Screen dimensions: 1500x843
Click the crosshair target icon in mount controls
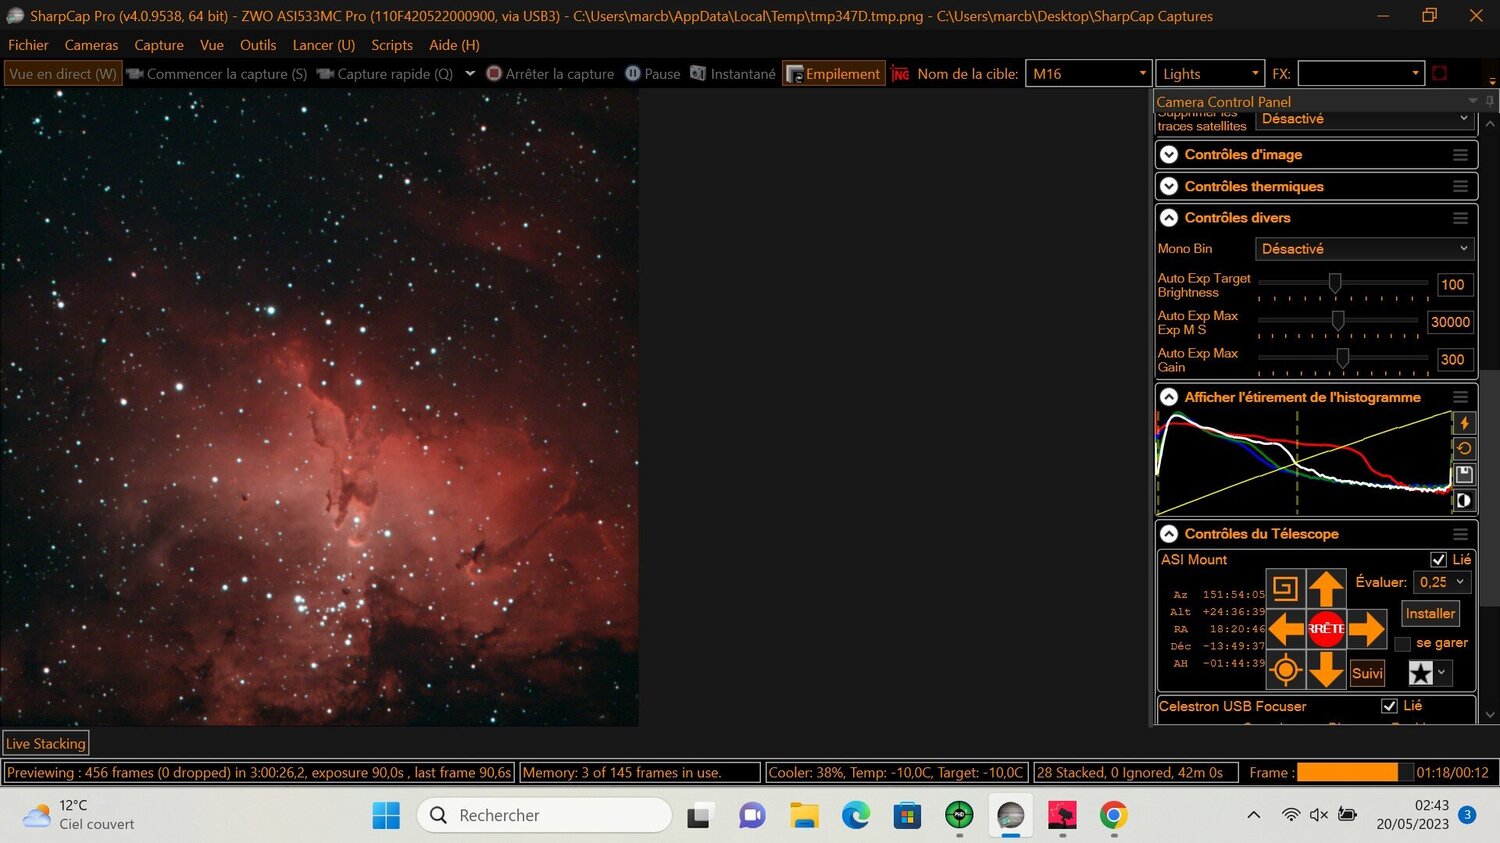pos(1286,670)
